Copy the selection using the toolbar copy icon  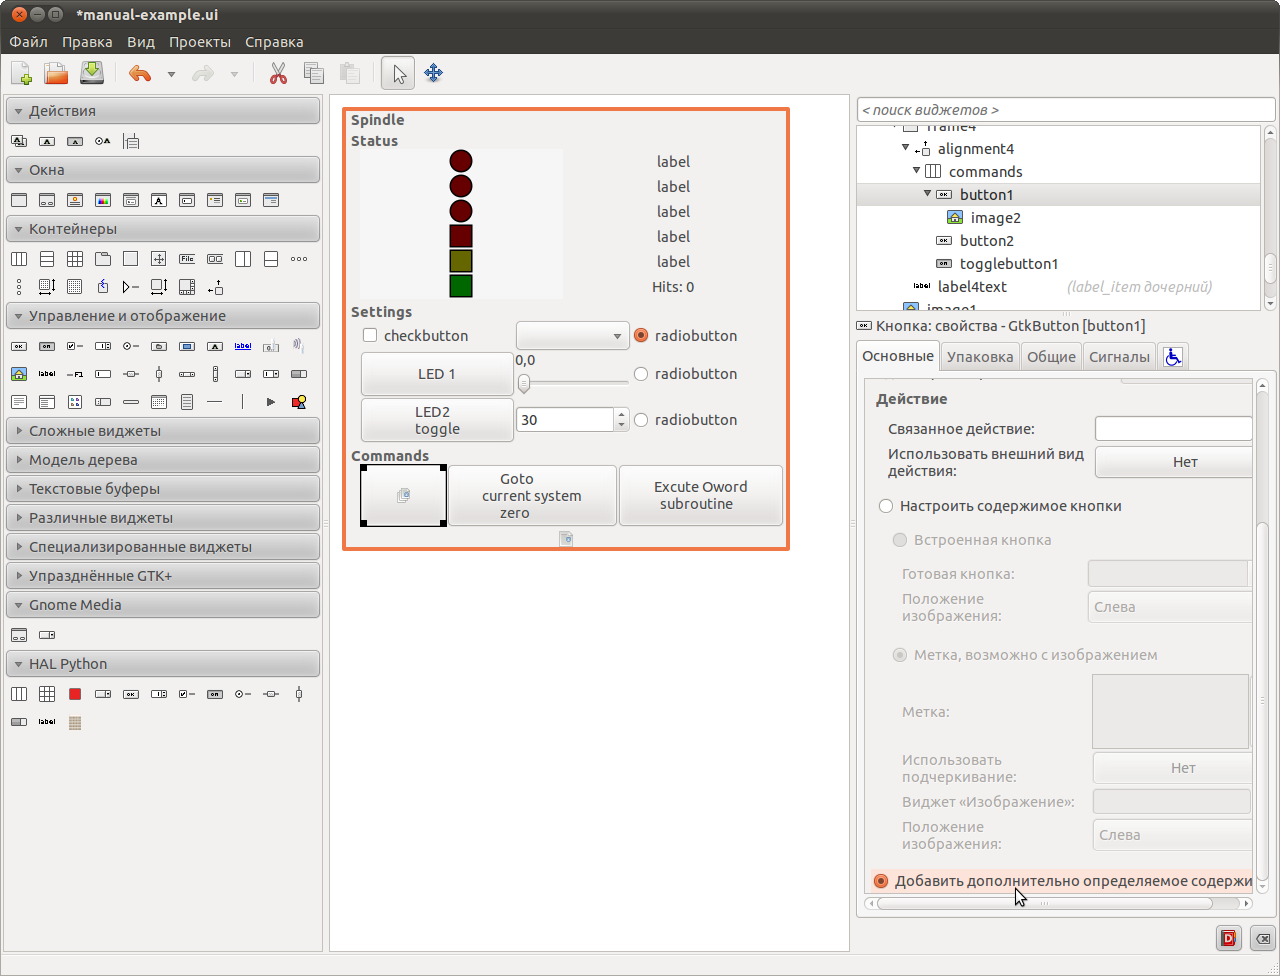click(314, 73)
